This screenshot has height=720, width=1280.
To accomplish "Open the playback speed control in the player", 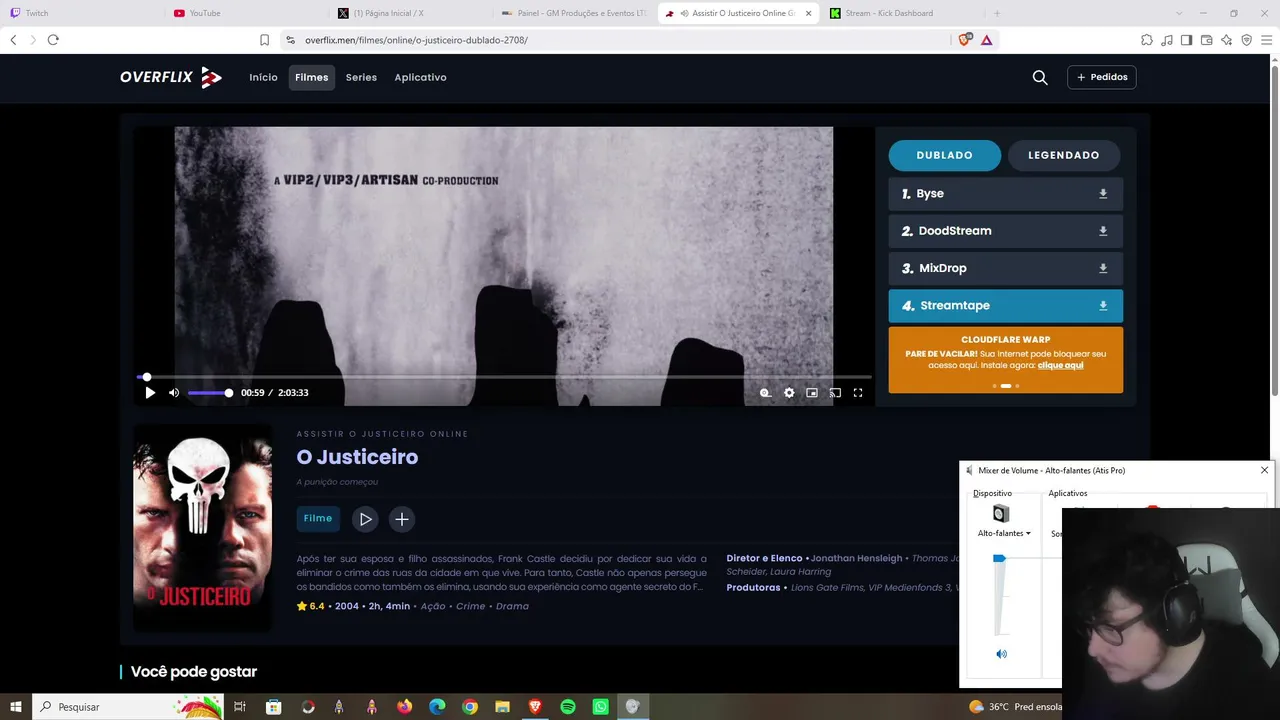I will pyautogui.click(x=765, y=393).
